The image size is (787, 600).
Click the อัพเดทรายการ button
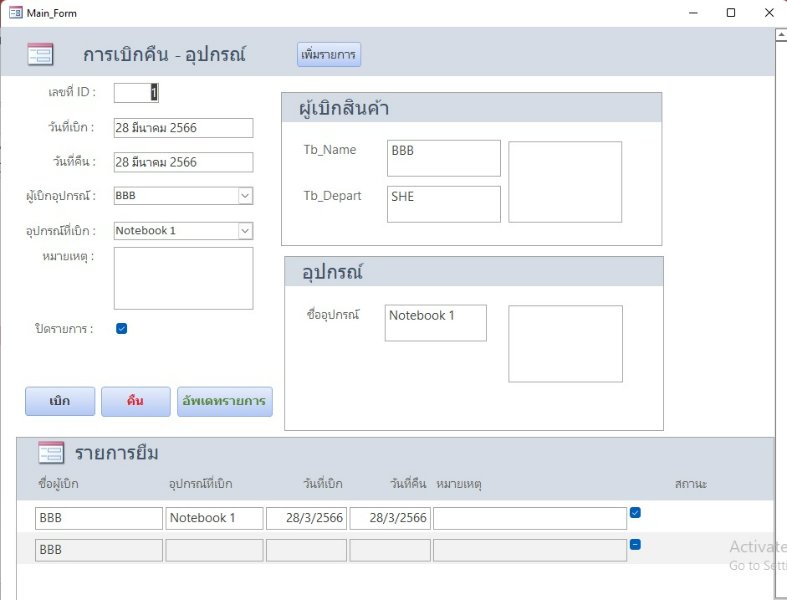click(x=224, y=401)
